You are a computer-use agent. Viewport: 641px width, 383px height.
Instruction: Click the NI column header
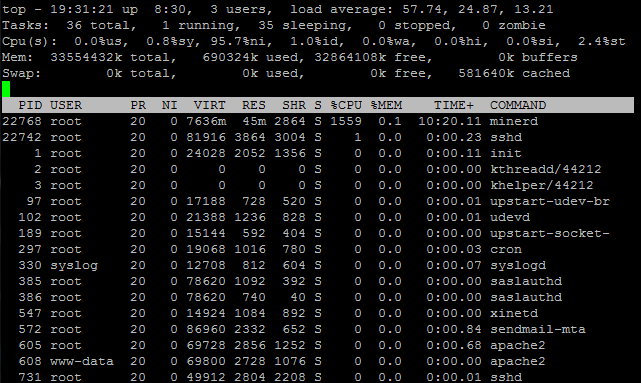coord(169,105)
